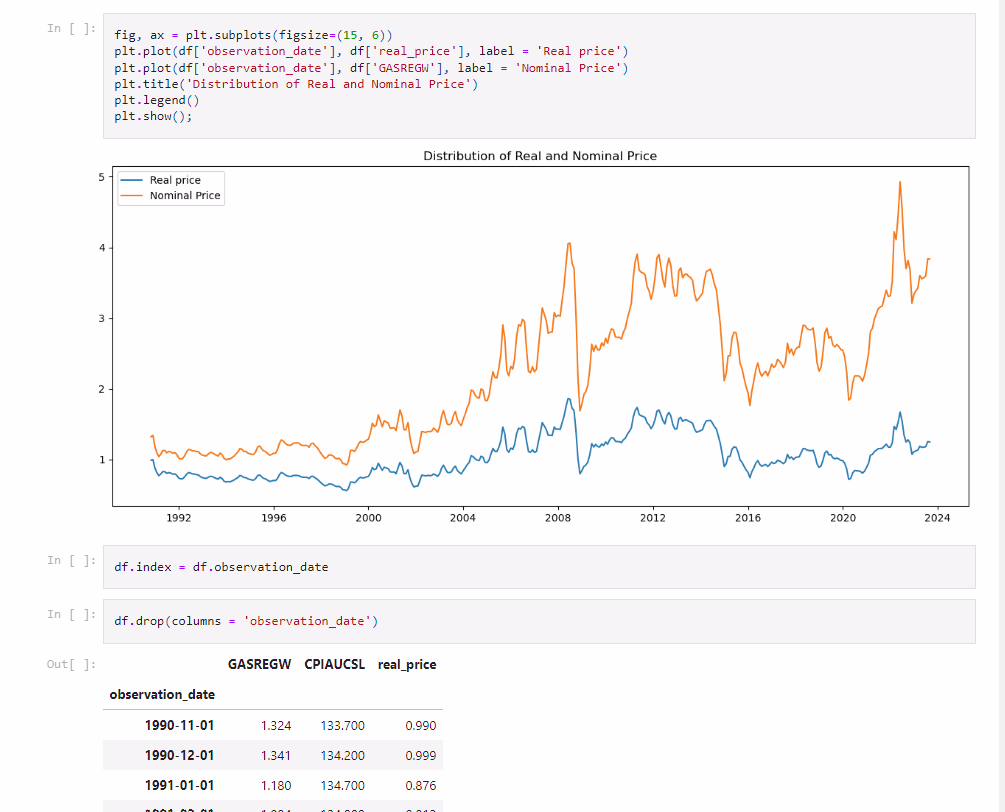This screenshot has height=812, width=1005.
Task: Click the 'Real price' legend label
Action: tap(175, 181)
